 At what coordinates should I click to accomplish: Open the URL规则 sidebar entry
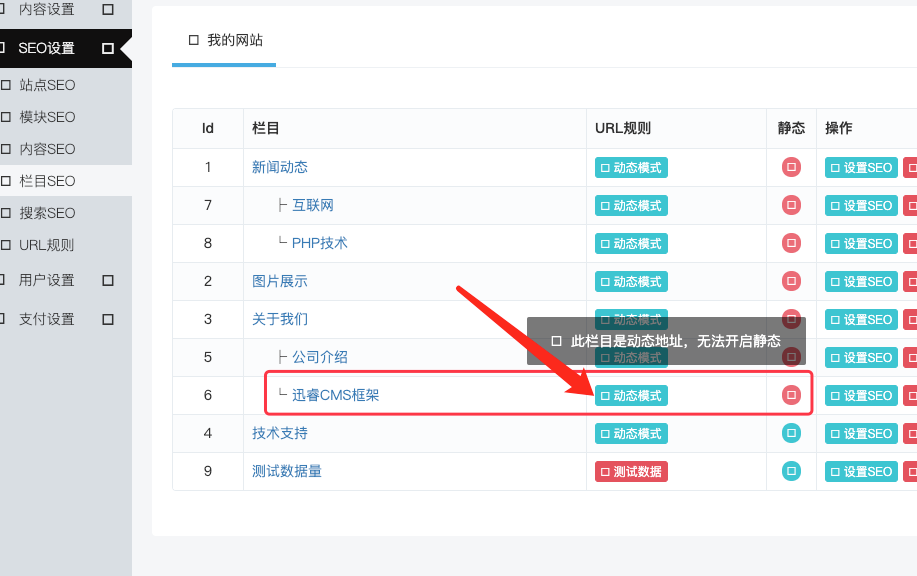pyautogui.click(x=47, y=246)
